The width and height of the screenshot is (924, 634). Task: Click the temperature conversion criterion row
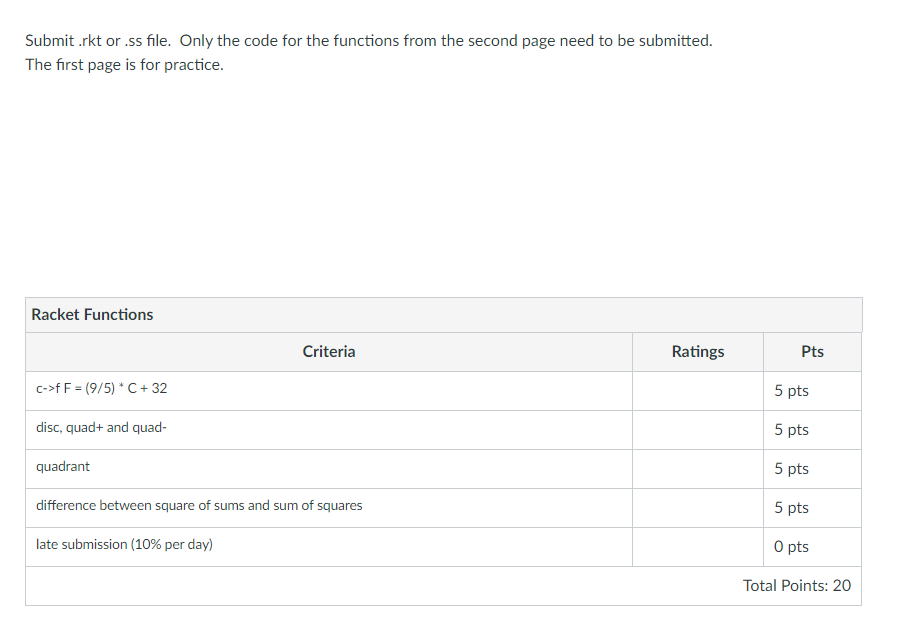(102, 388)
